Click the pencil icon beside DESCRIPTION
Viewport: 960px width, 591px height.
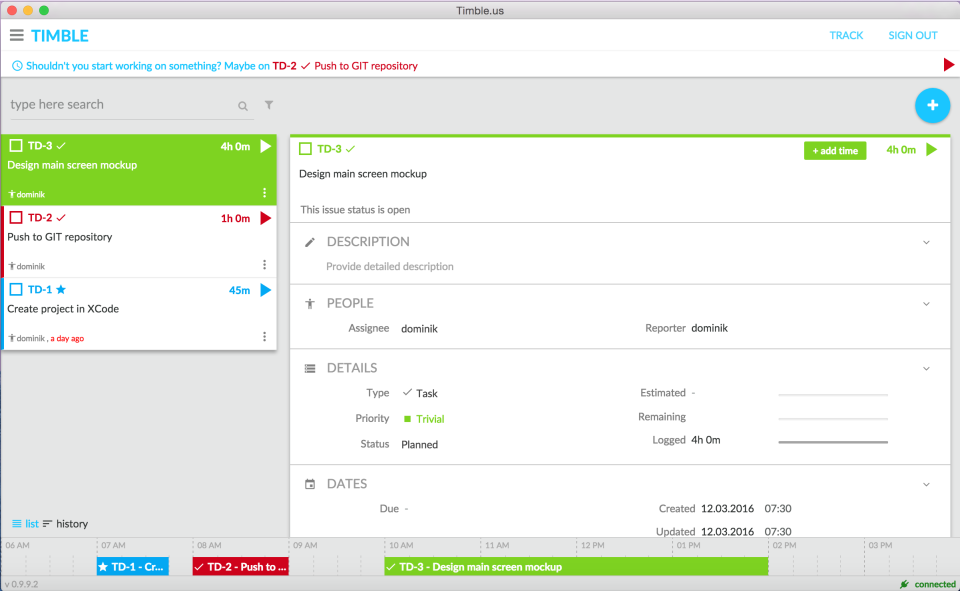[310, 243]
